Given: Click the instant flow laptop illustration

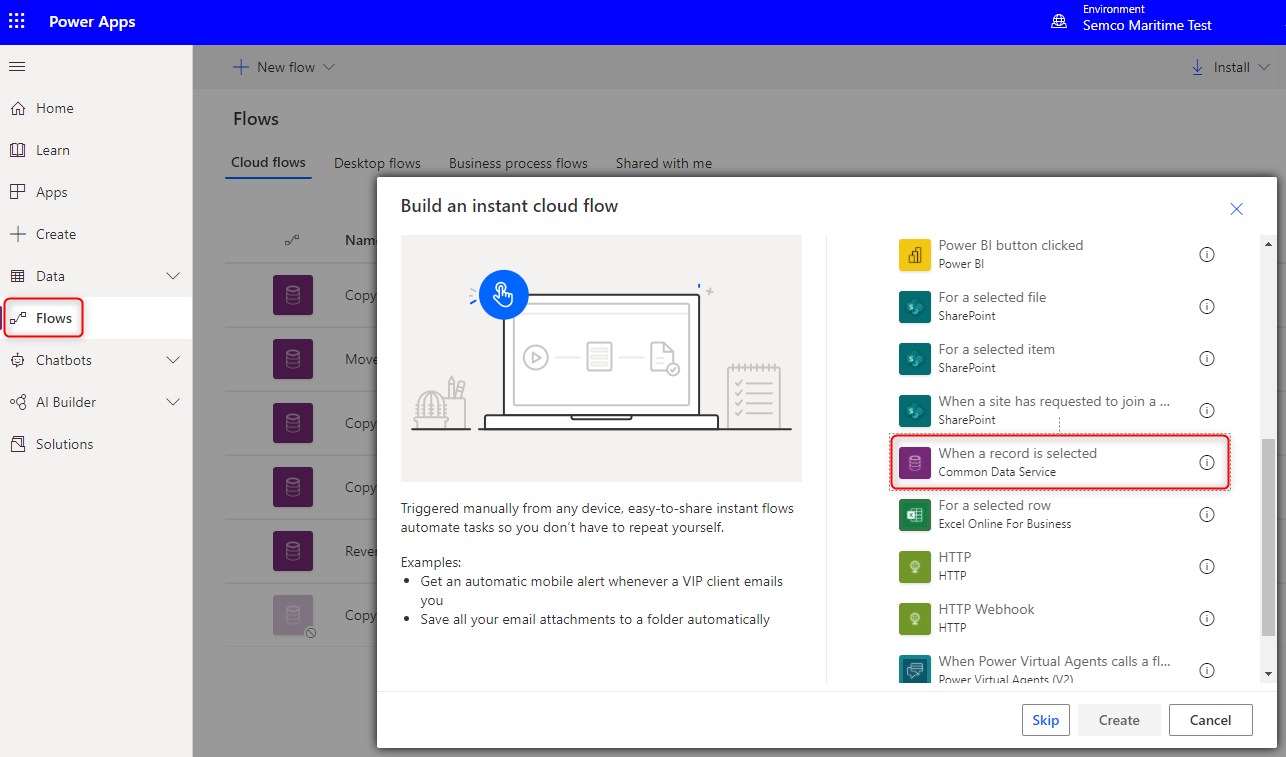Looking at the screenshot, I should (x=601, y=359).
